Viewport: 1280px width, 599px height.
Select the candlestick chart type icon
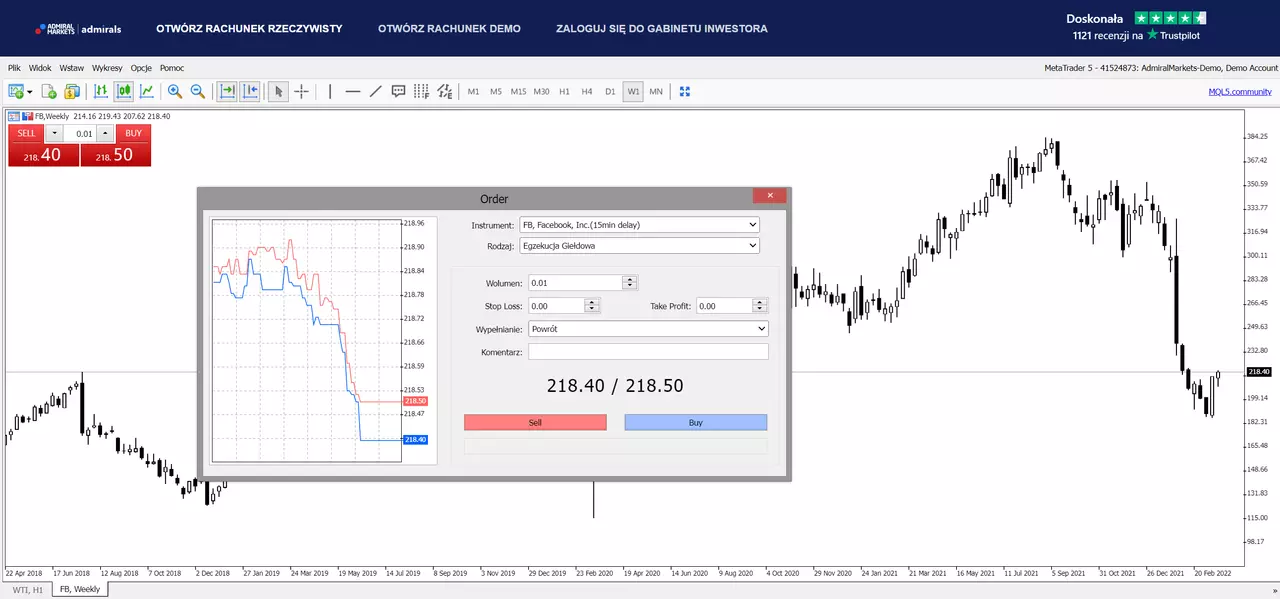pyautogui.click(x=124, y=91)
